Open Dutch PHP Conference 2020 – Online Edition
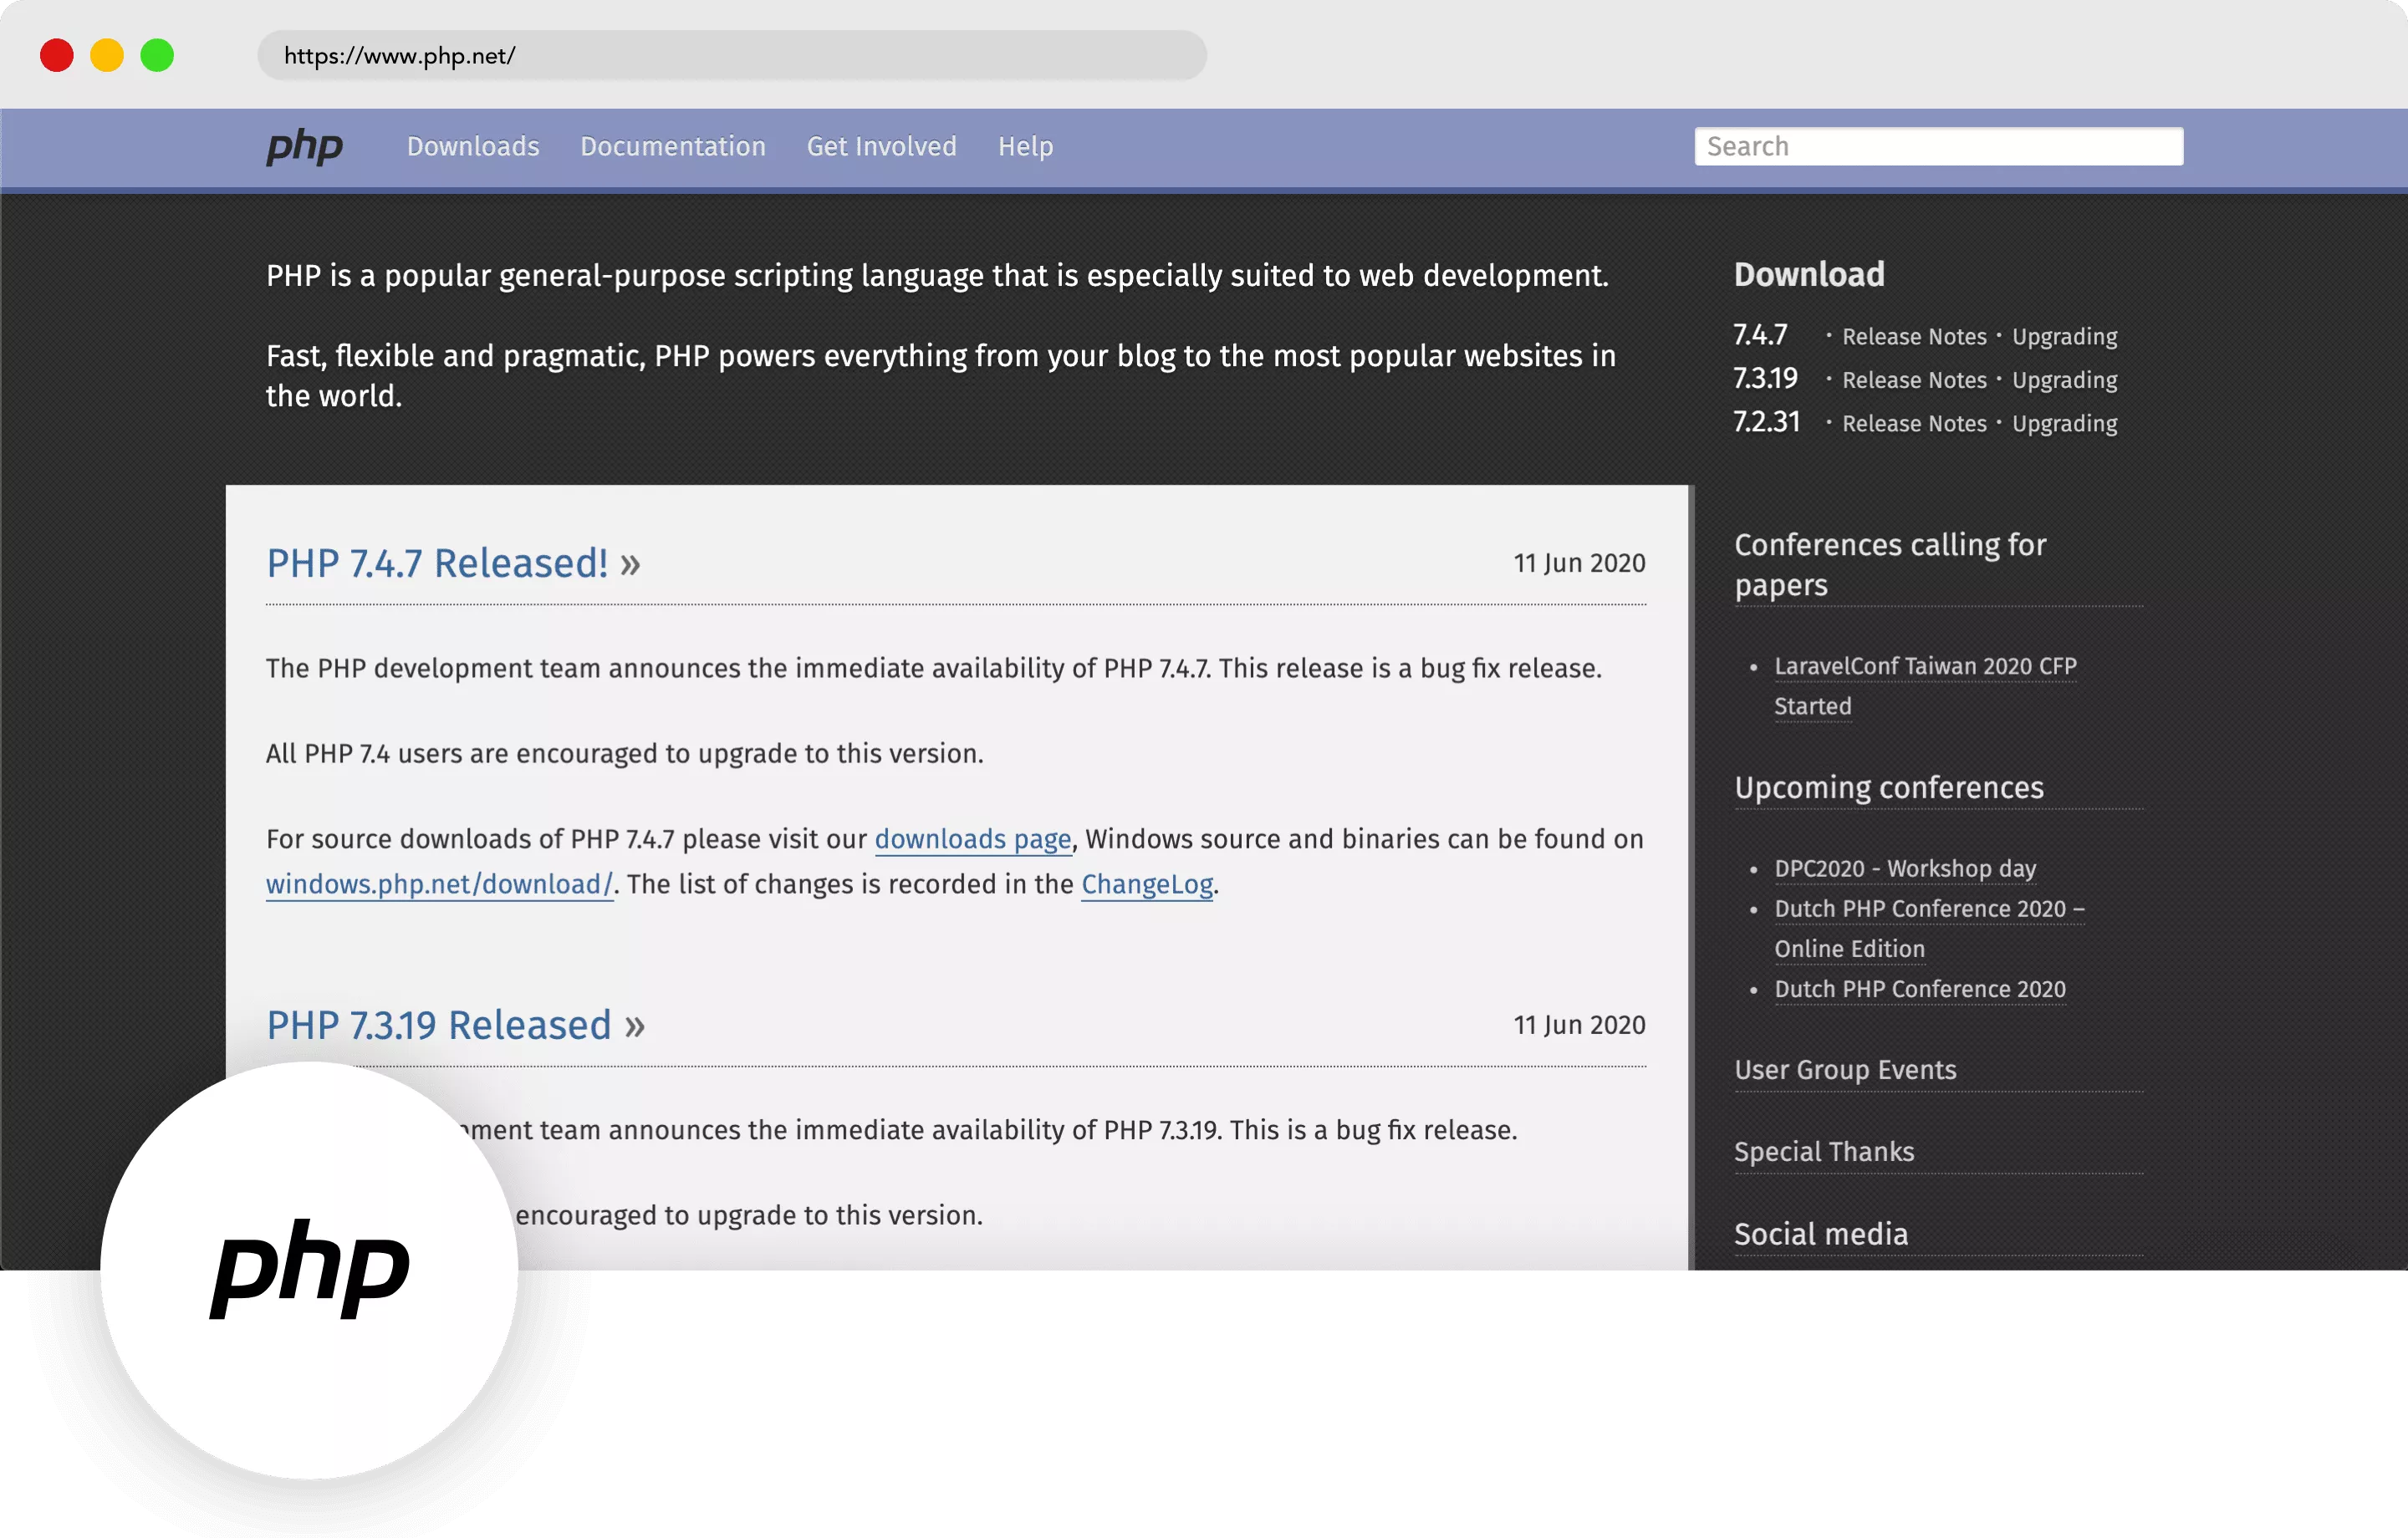This screenshot has height=1538, width=2408. [1928, 928]
